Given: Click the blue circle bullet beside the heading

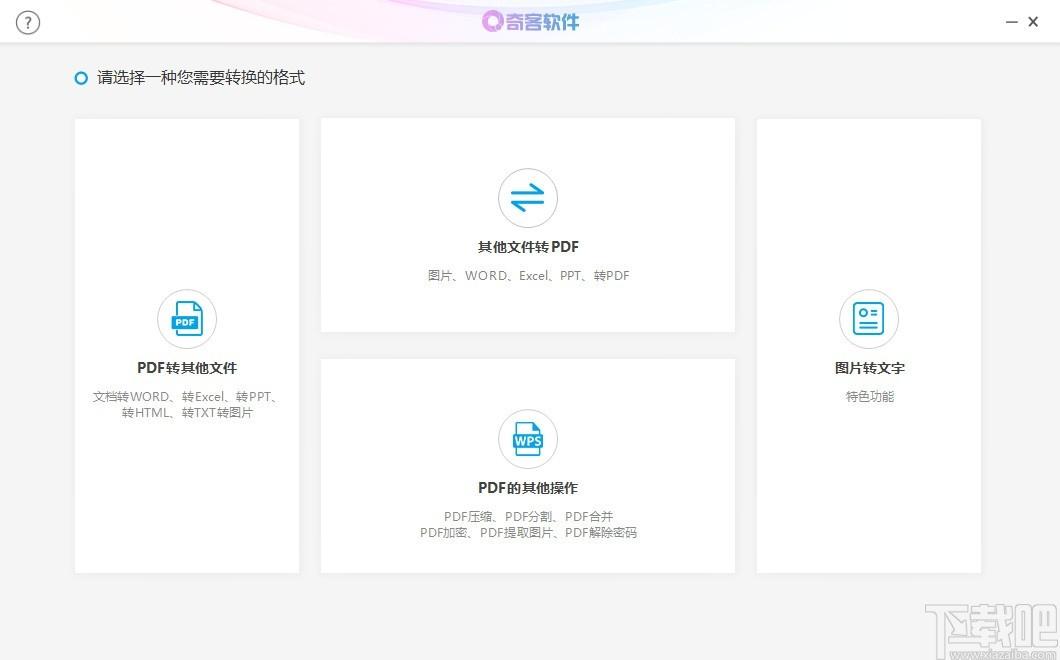Looking at the screenshot, I should 81,78.
